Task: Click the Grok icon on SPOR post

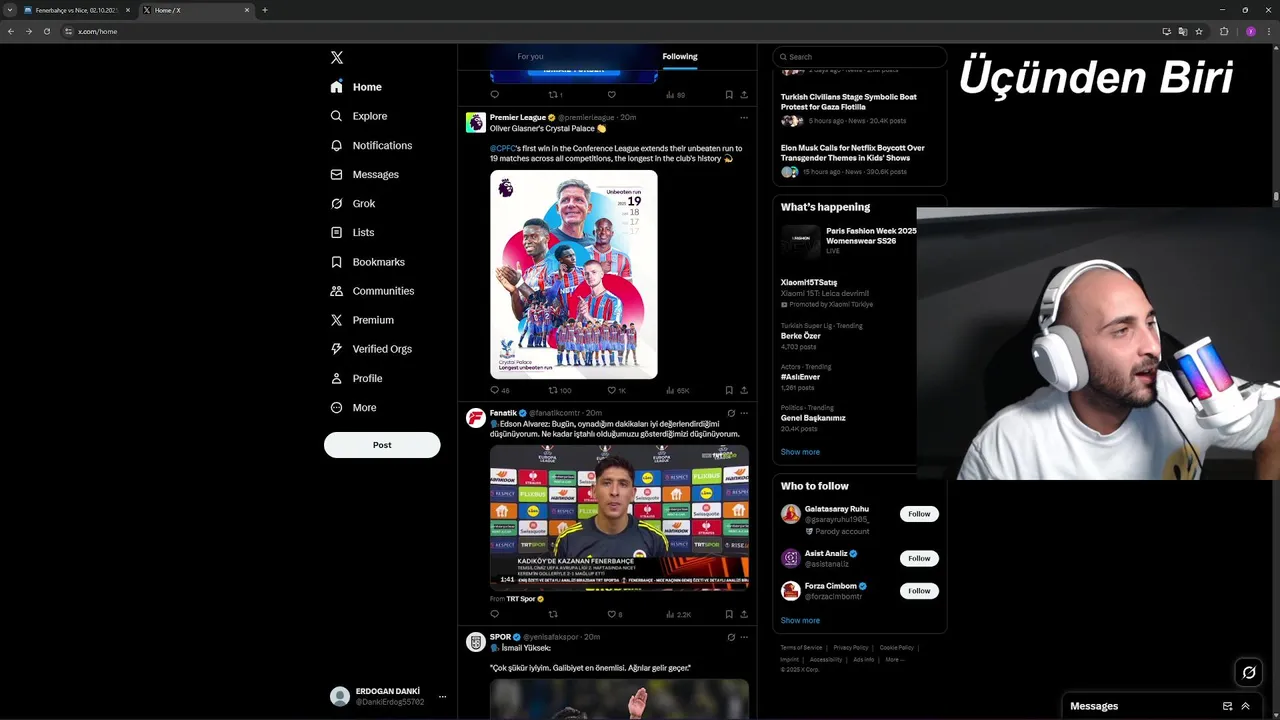Action: pos(731,637)
